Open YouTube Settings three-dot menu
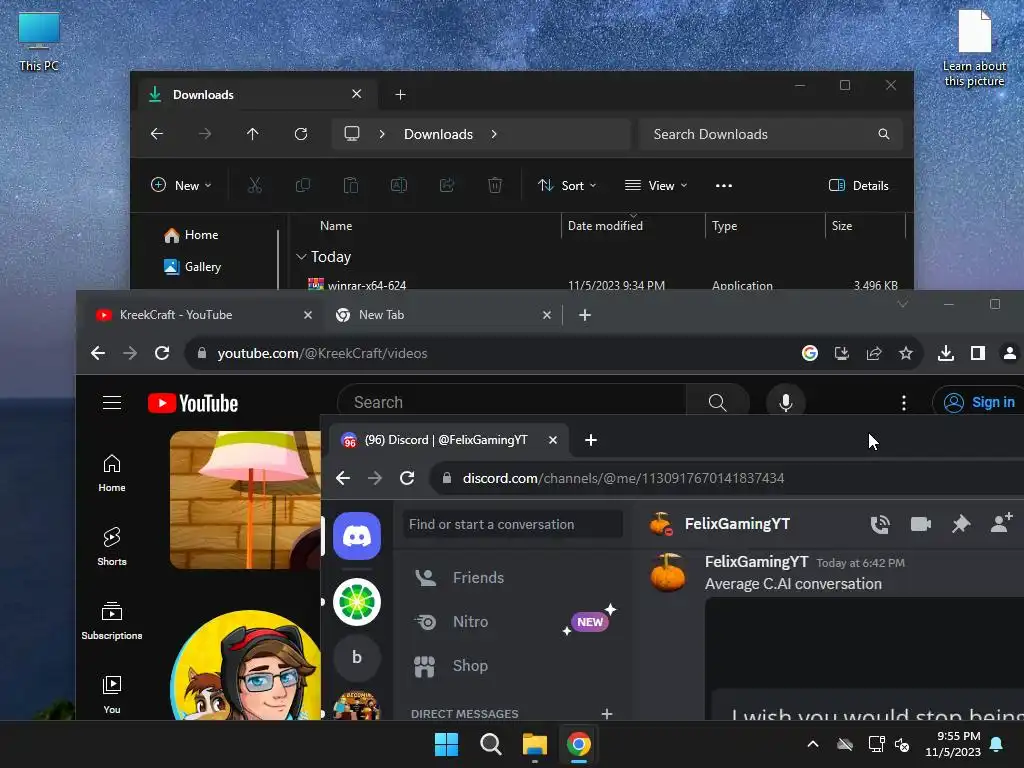 pos(904,403)
